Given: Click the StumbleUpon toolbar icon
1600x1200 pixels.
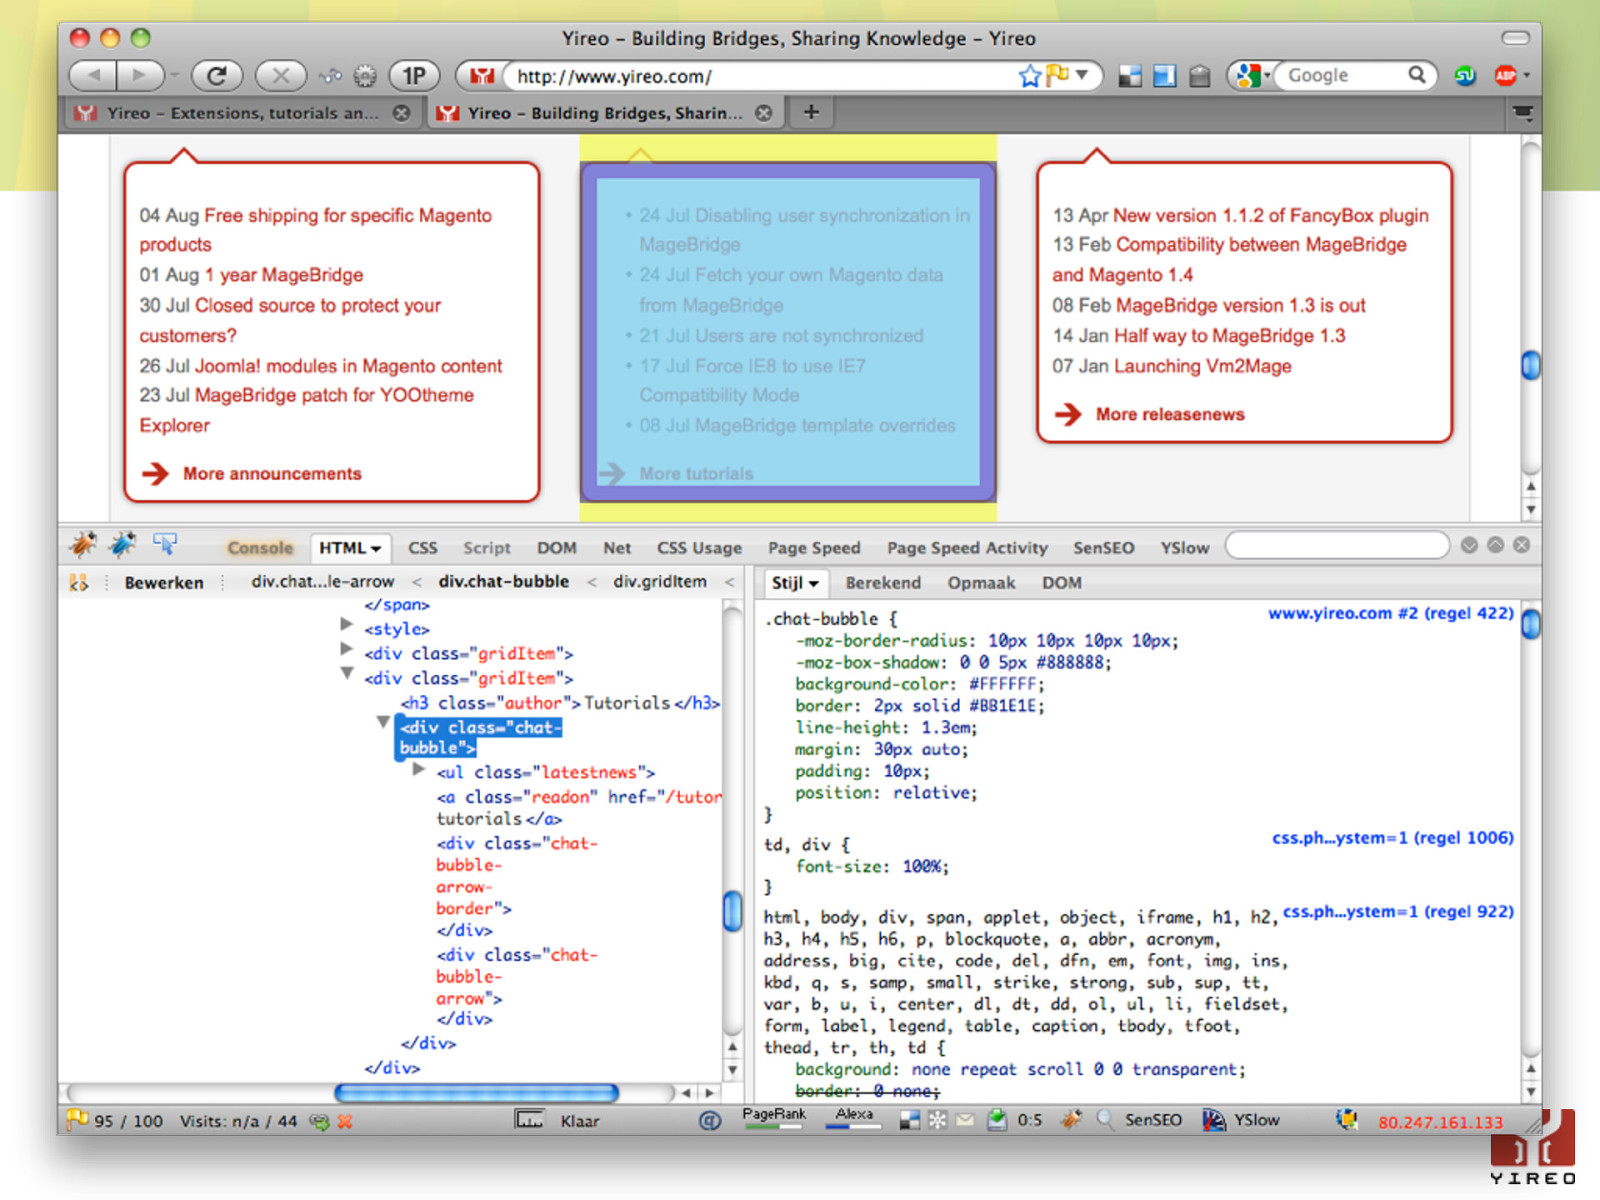Looking at the screenshot, I should 1465,75.
